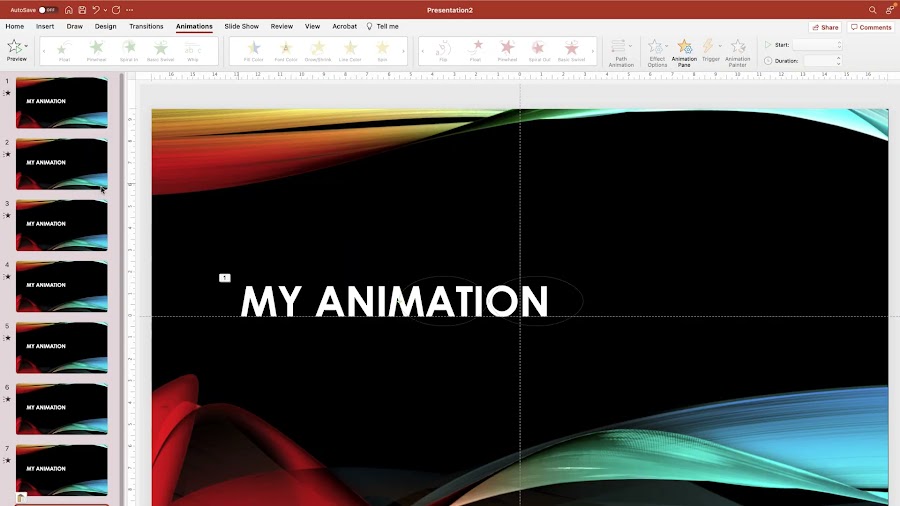Apply the Spin emphasis effect

[382, 50]
